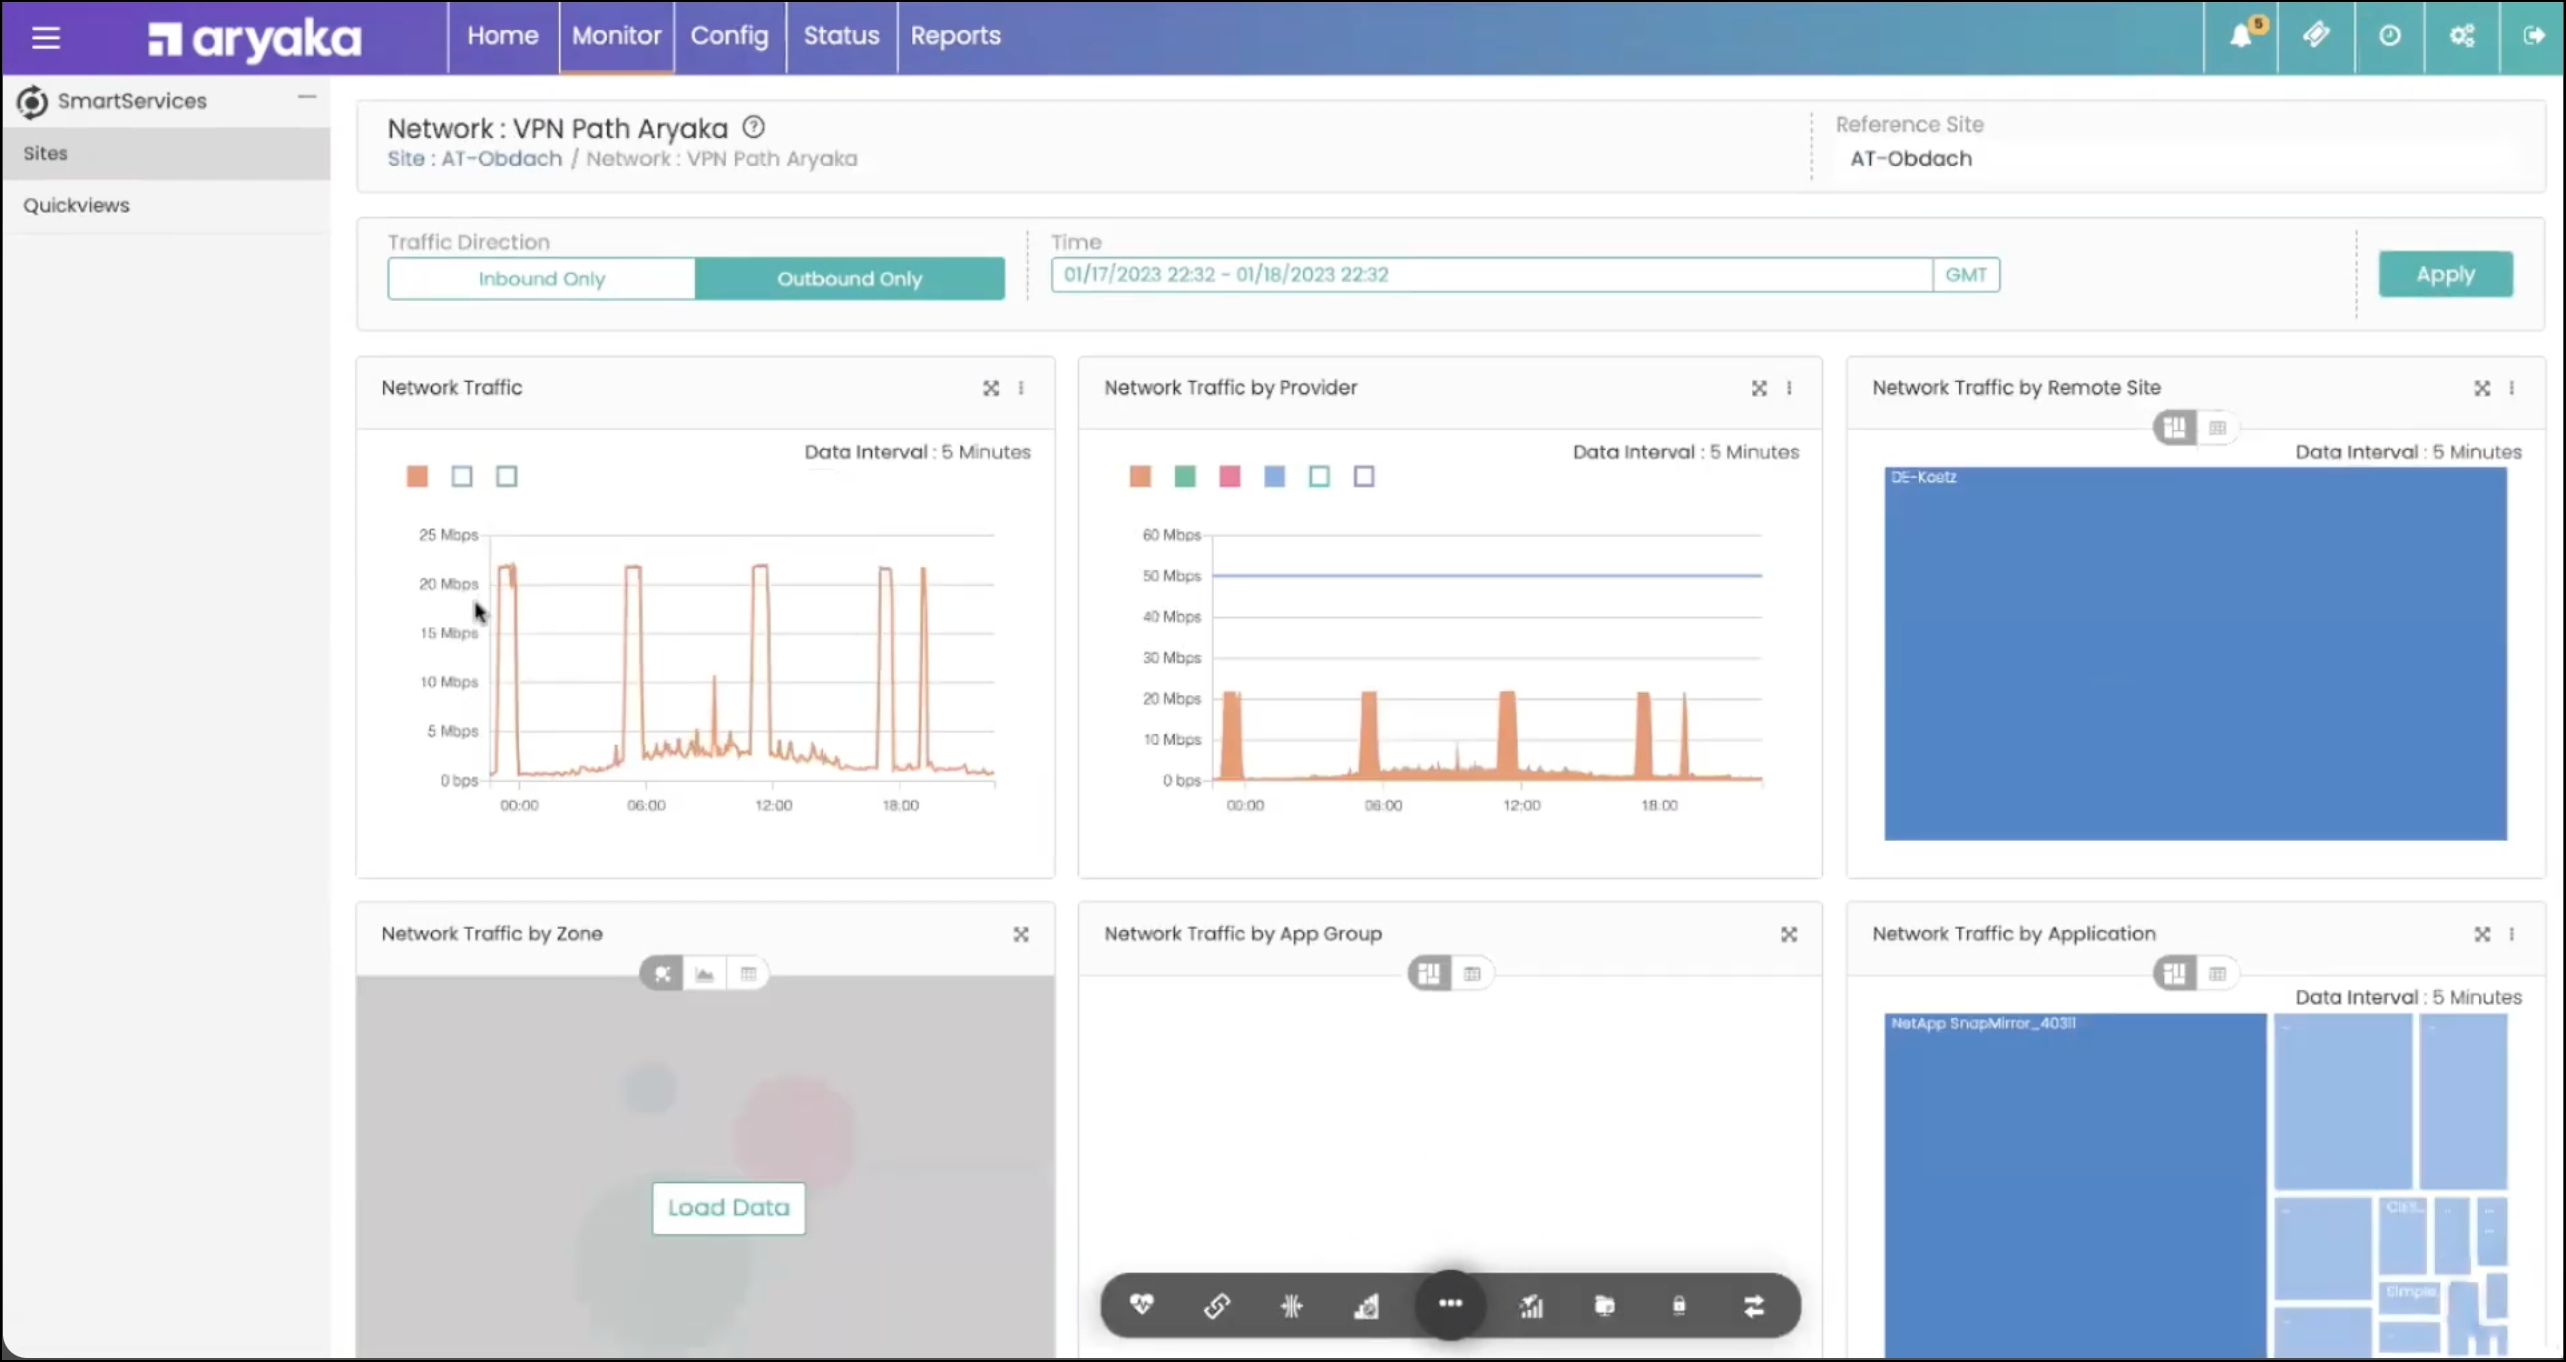Open the Config tab
Screen dimensions: 2566x1362
point(730,36)
